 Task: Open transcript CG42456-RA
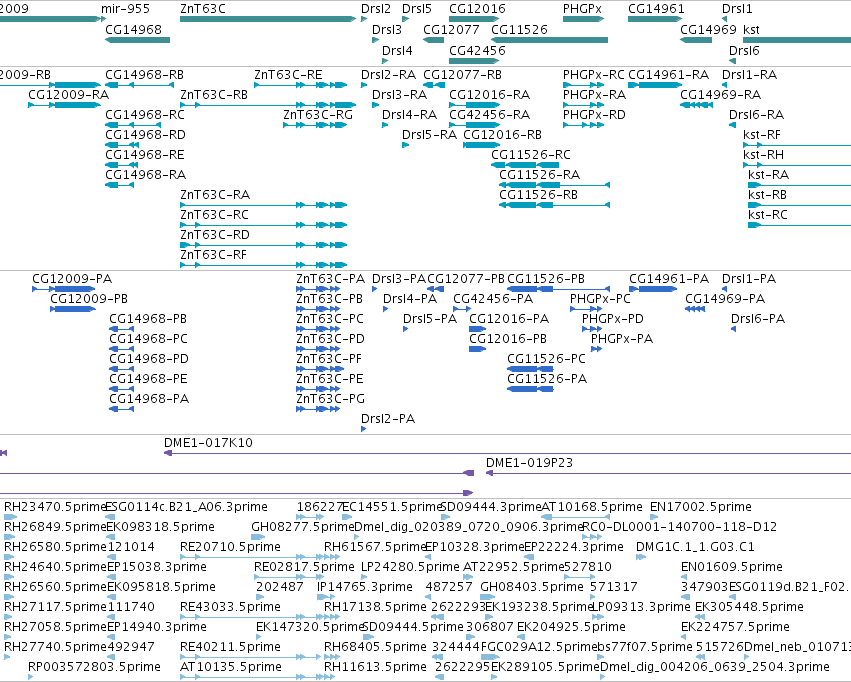[474, 125]
